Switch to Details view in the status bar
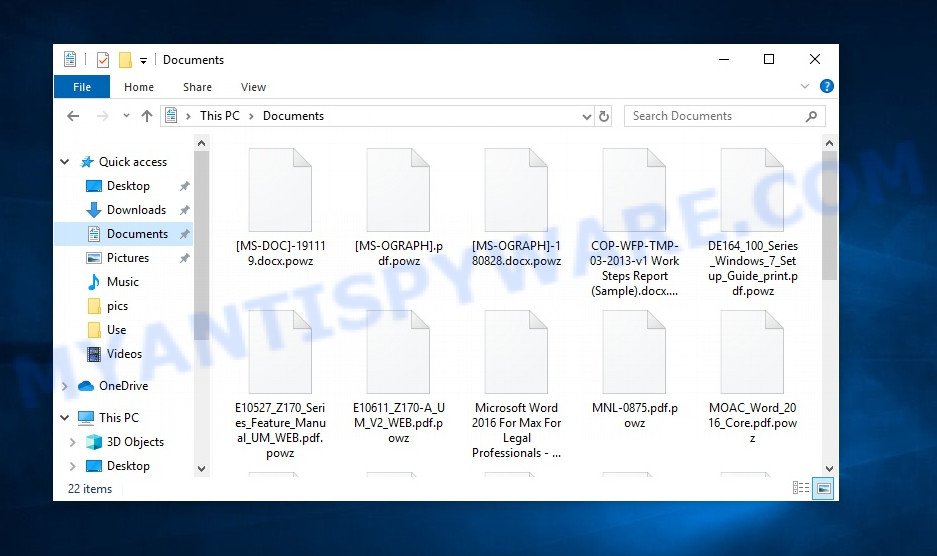The width and height of the screenshot is (937, 556). [801, 488]
